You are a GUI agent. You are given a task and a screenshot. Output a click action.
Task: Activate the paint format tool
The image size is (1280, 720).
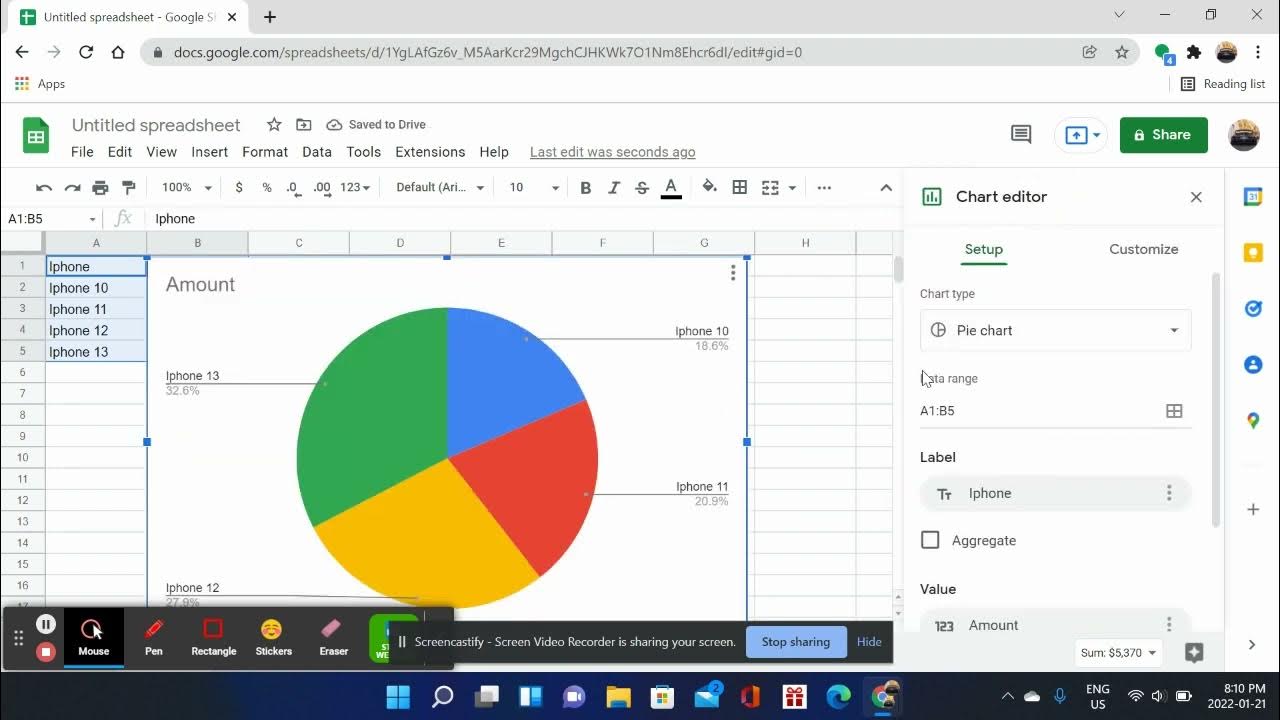coord(128,187)
